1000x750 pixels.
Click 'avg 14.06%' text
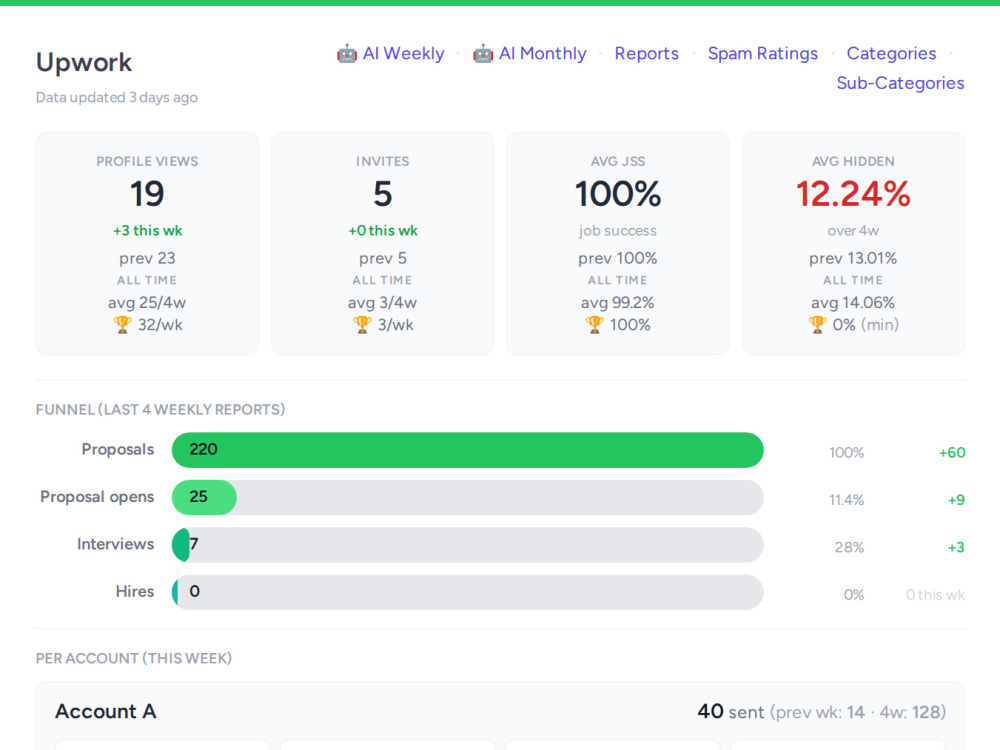853,302
